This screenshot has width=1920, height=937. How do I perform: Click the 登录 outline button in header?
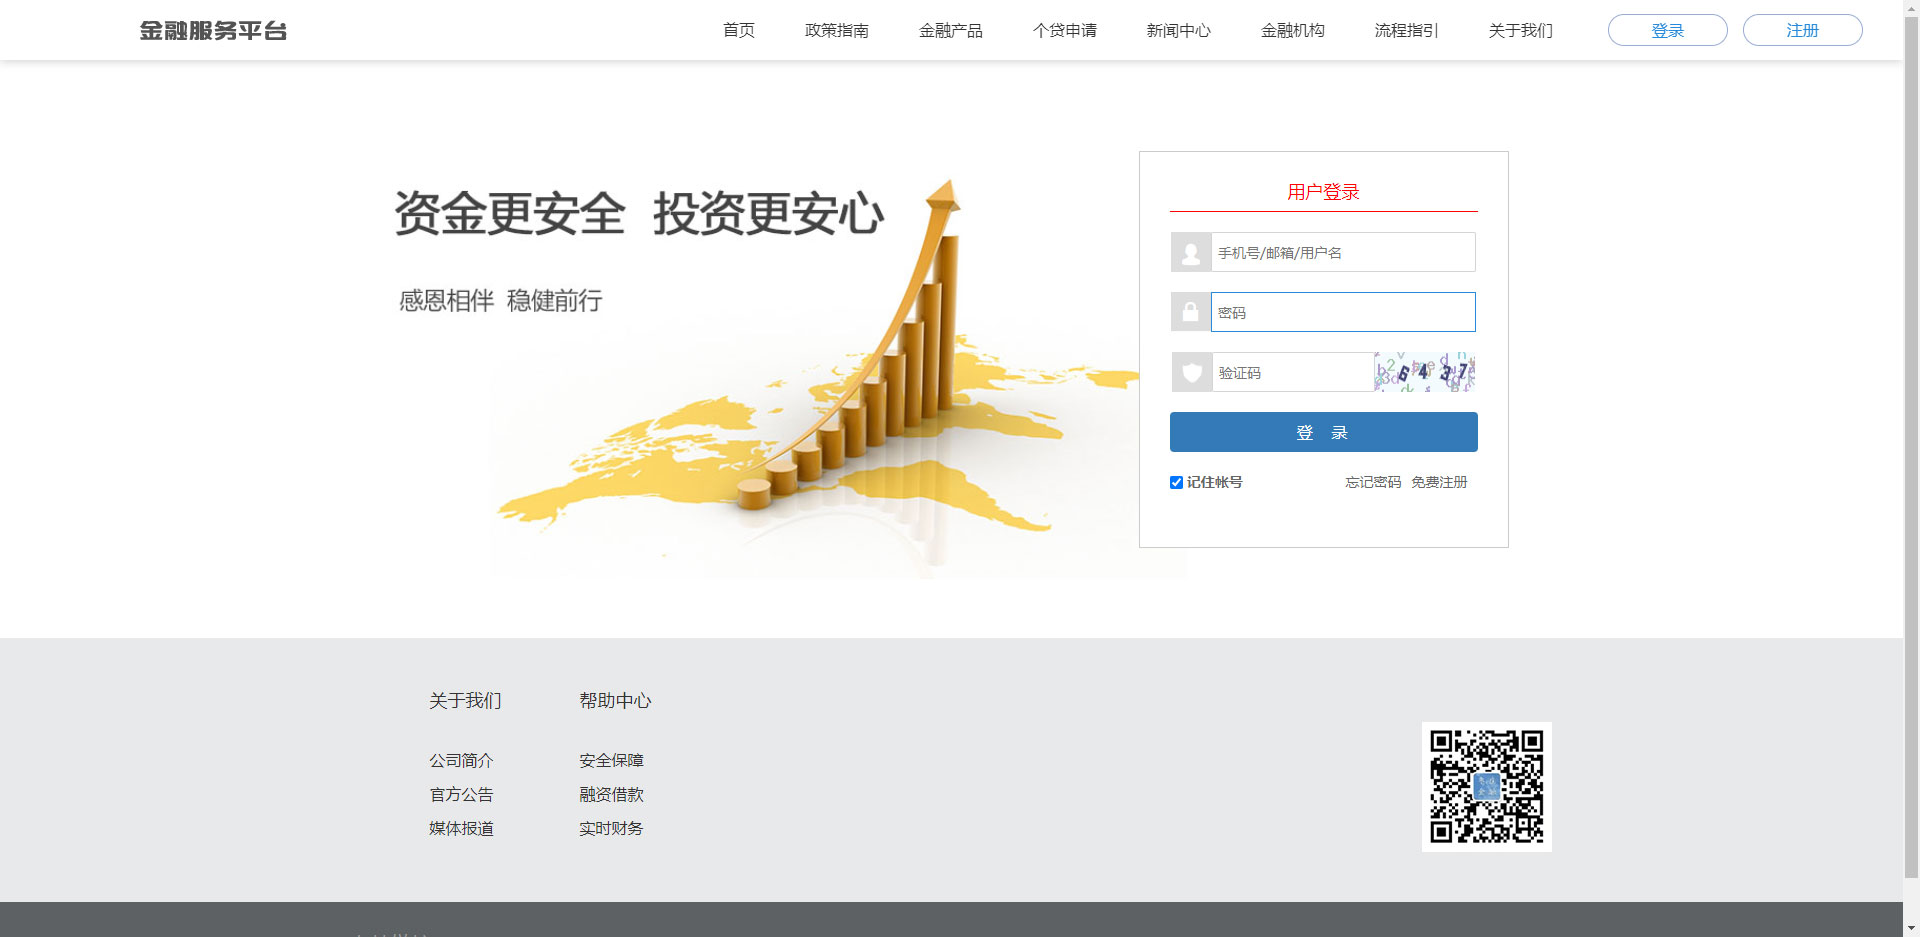[x=1667, y=31]
